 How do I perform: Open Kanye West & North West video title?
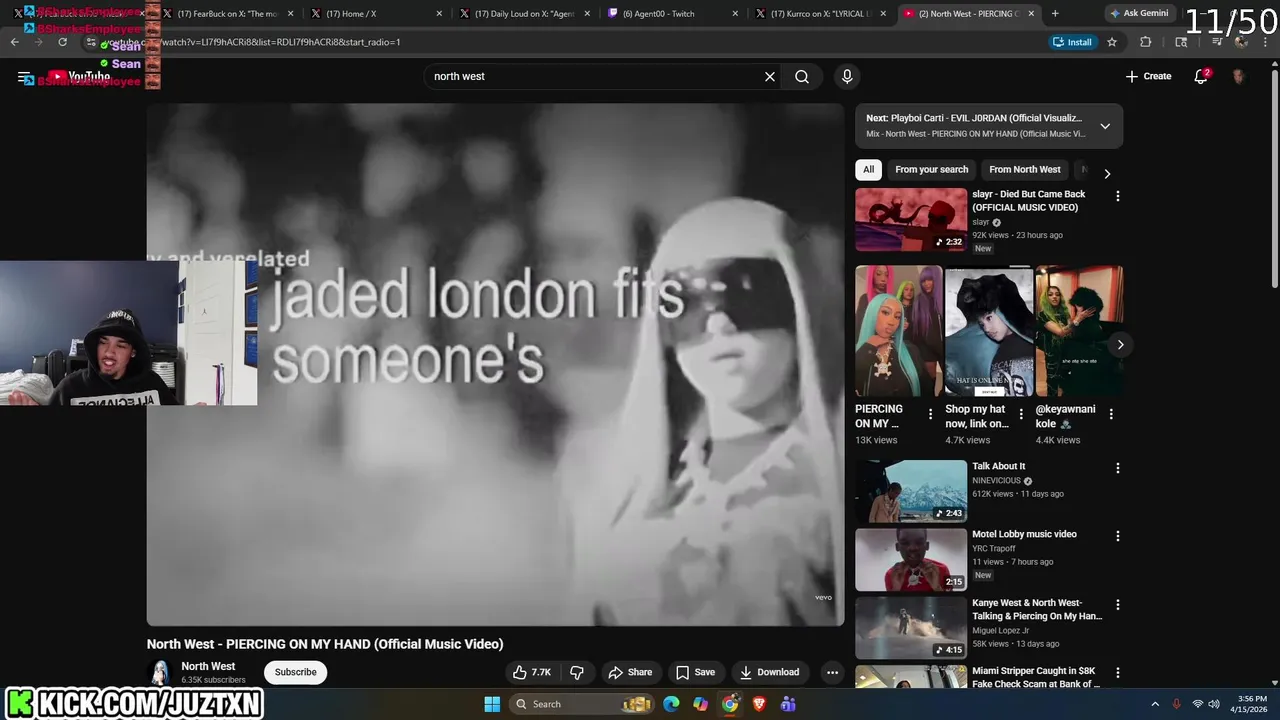1037,609
